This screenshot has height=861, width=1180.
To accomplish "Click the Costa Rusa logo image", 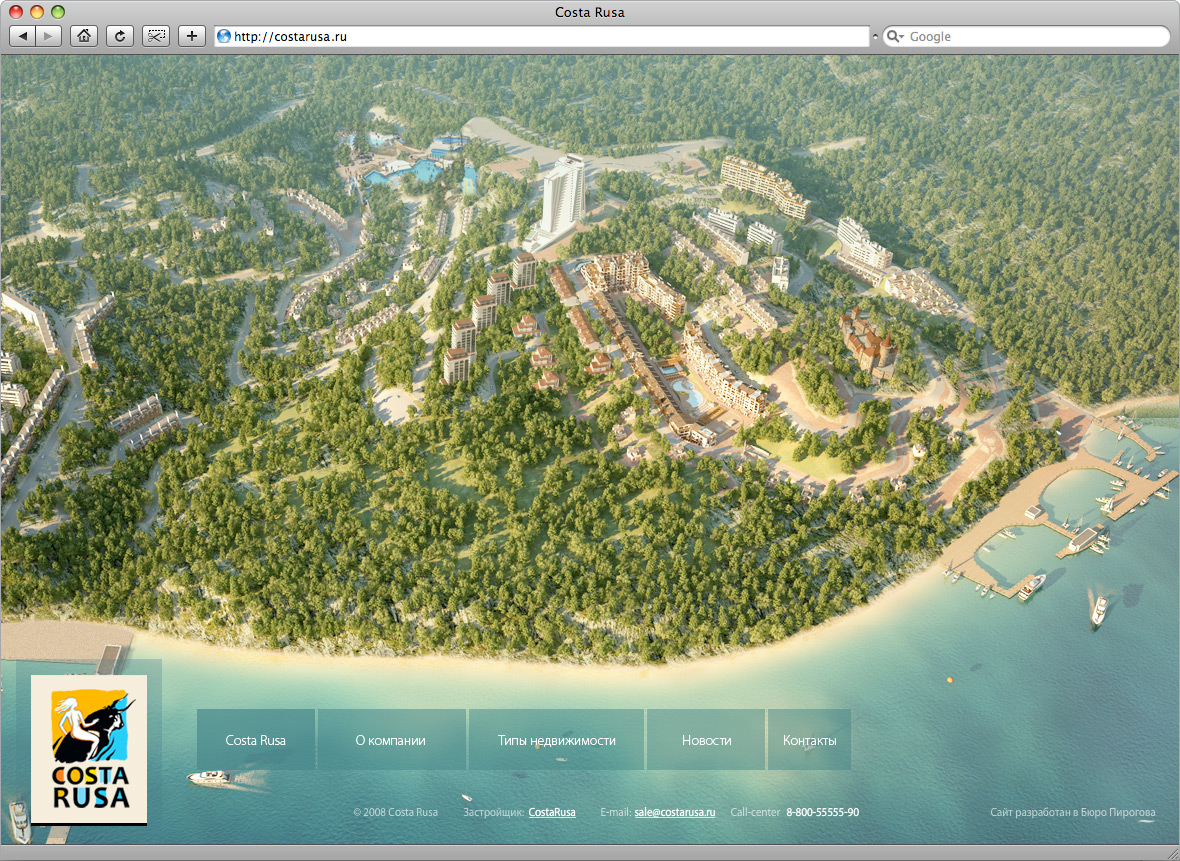I will click(x=89, y=748).
